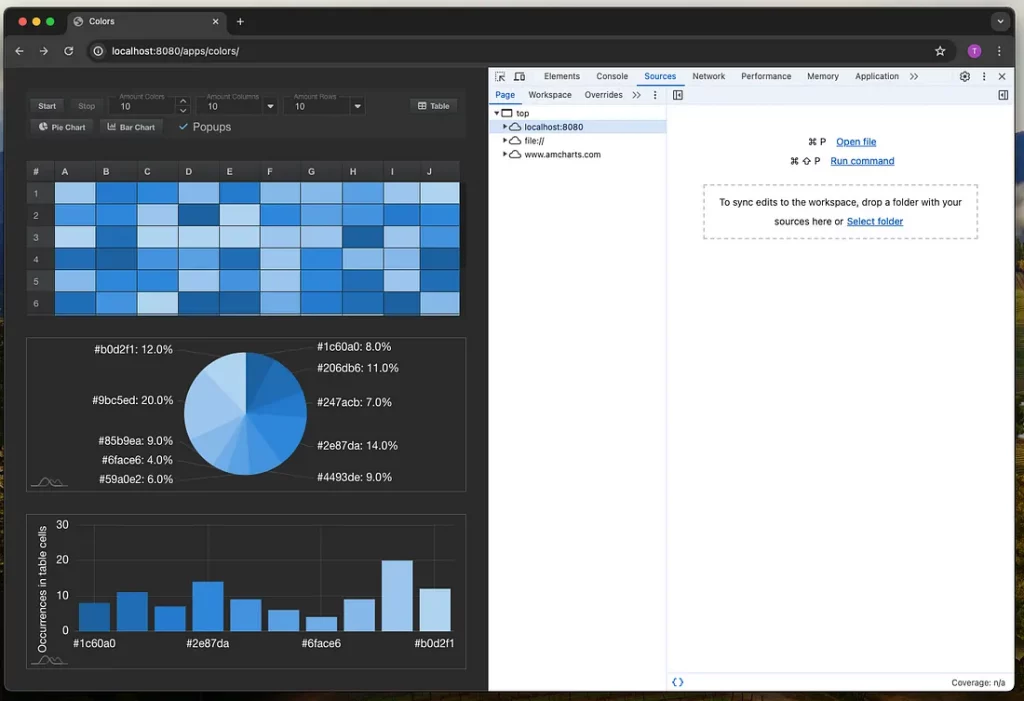
Task: Reload the page
Action: tap(69, 51)
